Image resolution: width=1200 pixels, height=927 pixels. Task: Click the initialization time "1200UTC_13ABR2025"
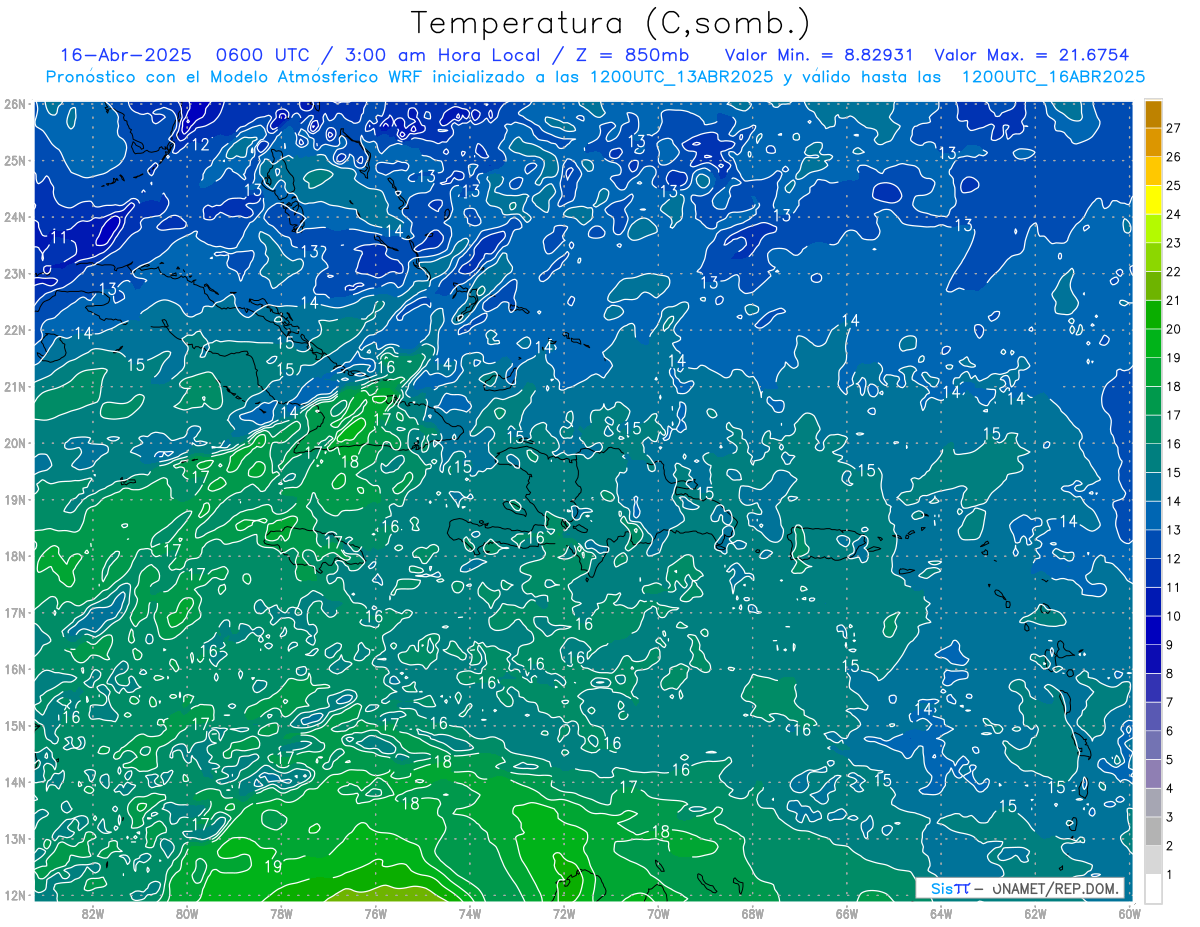click(680, 77)
